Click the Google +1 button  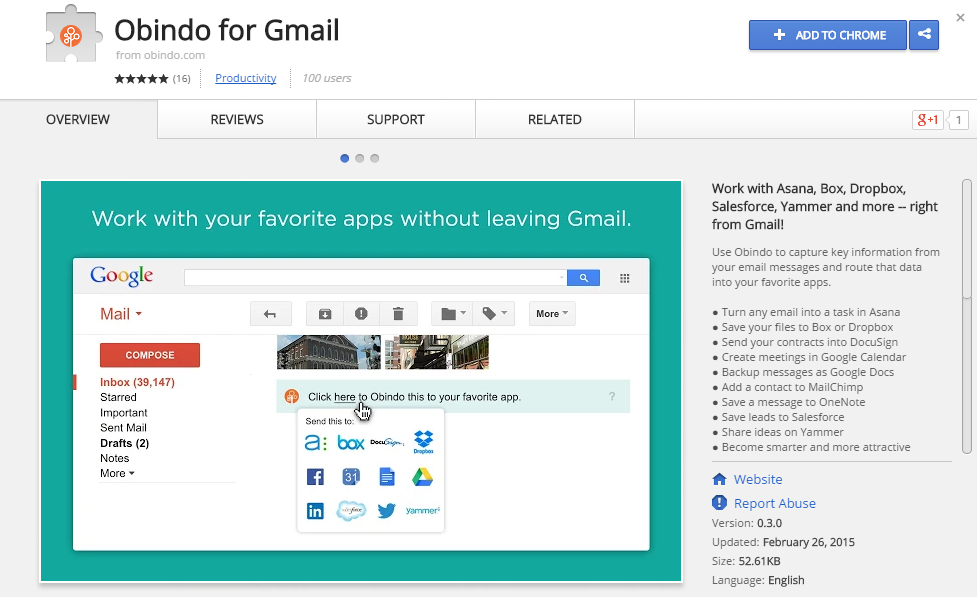click(927, 120)
